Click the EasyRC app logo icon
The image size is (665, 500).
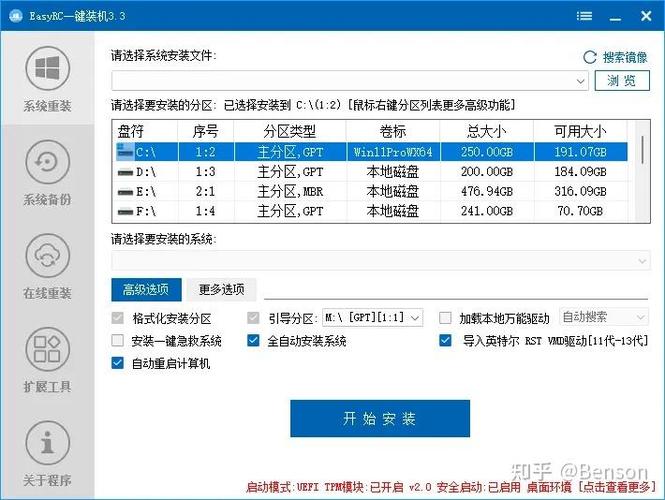click(16, 16)
